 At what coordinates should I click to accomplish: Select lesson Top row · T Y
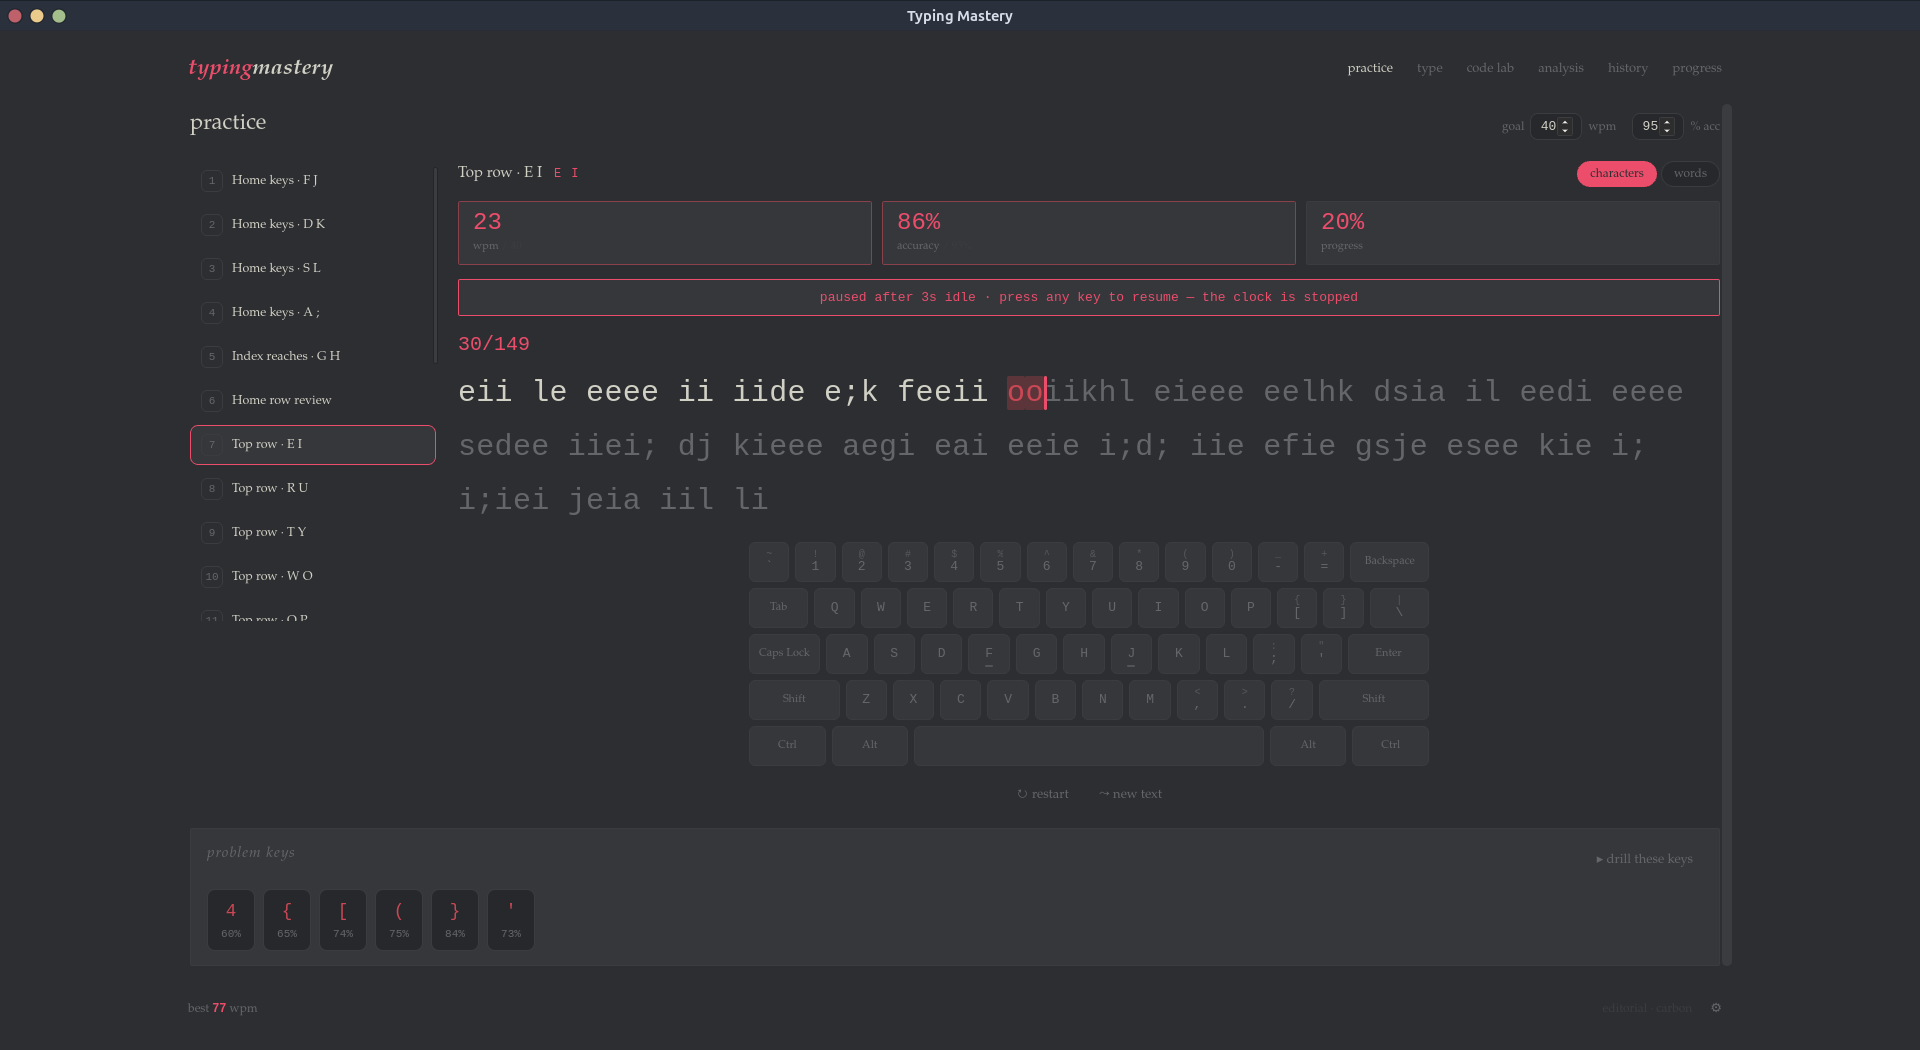[312, 532]
